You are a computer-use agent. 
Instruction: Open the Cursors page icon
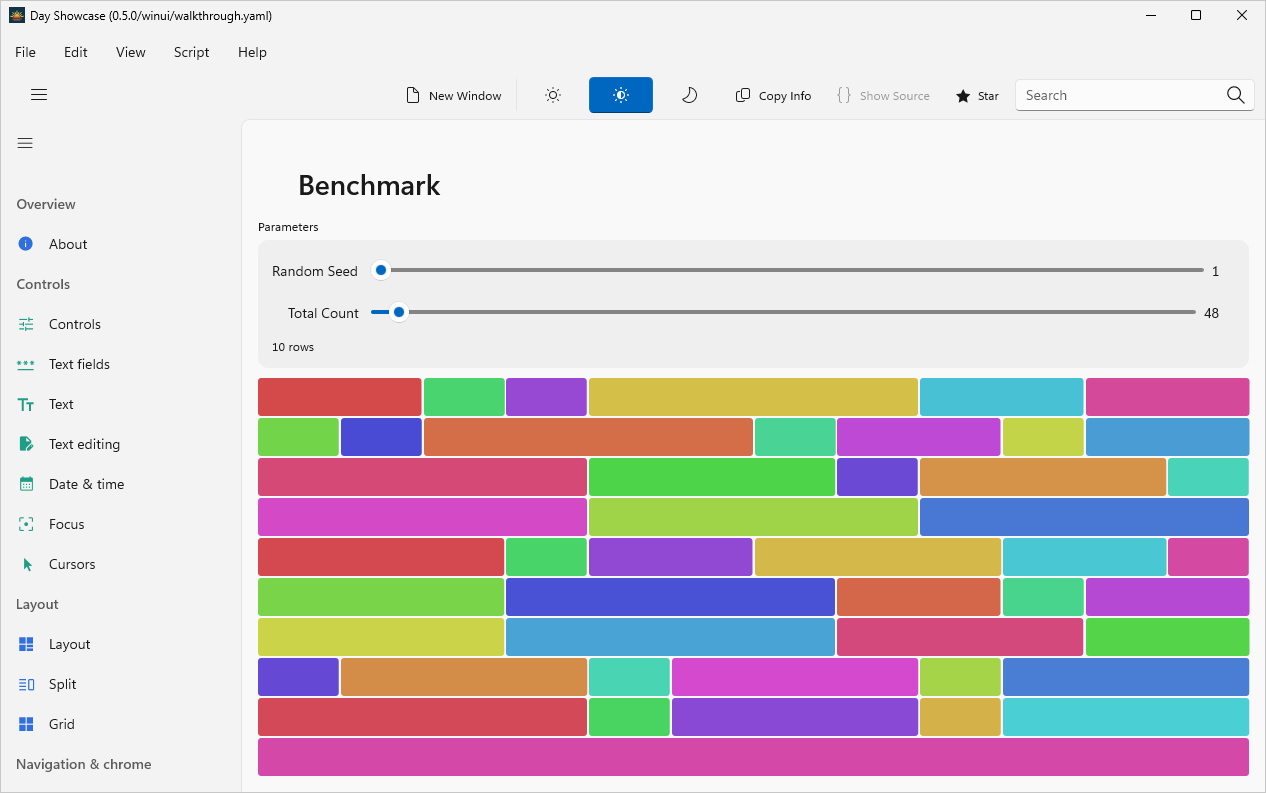(x=27, y=564)
